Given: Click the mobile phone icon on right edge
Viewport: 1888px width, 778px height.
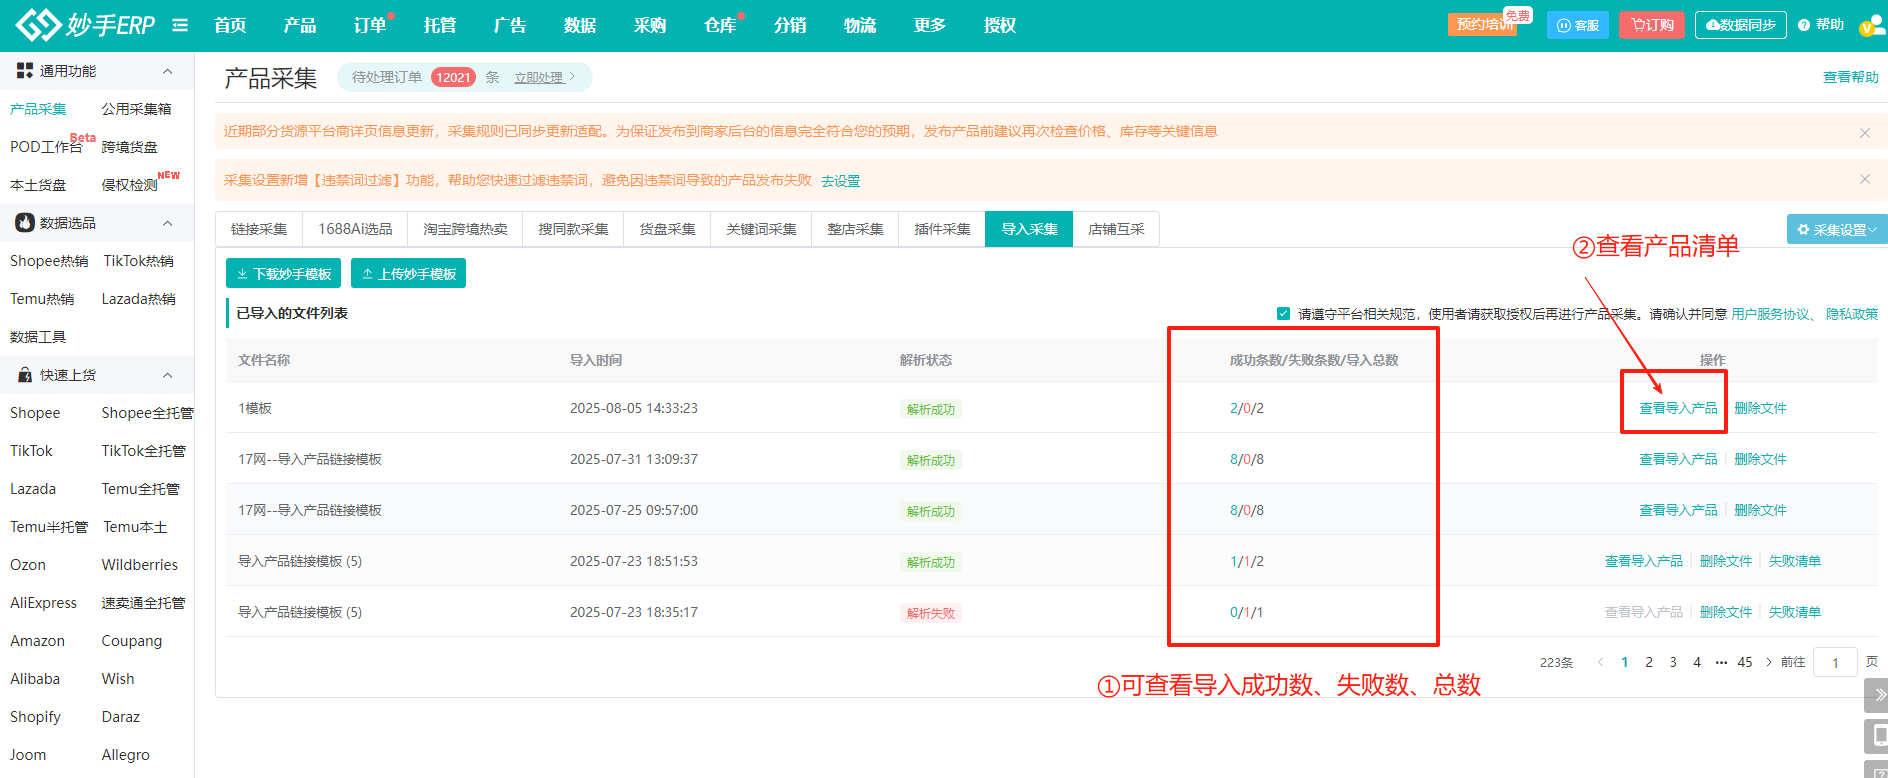Looking at the screenshot, I should [x=1877, y=736].
